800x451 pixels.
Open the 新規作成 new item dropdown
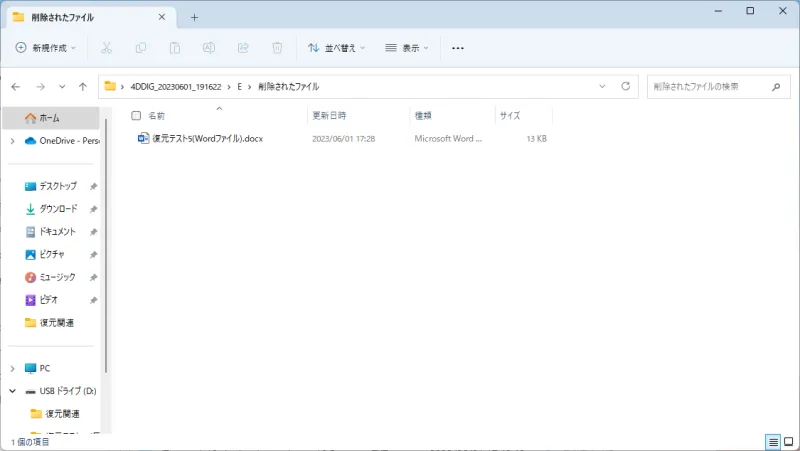(x=46, y=48)
